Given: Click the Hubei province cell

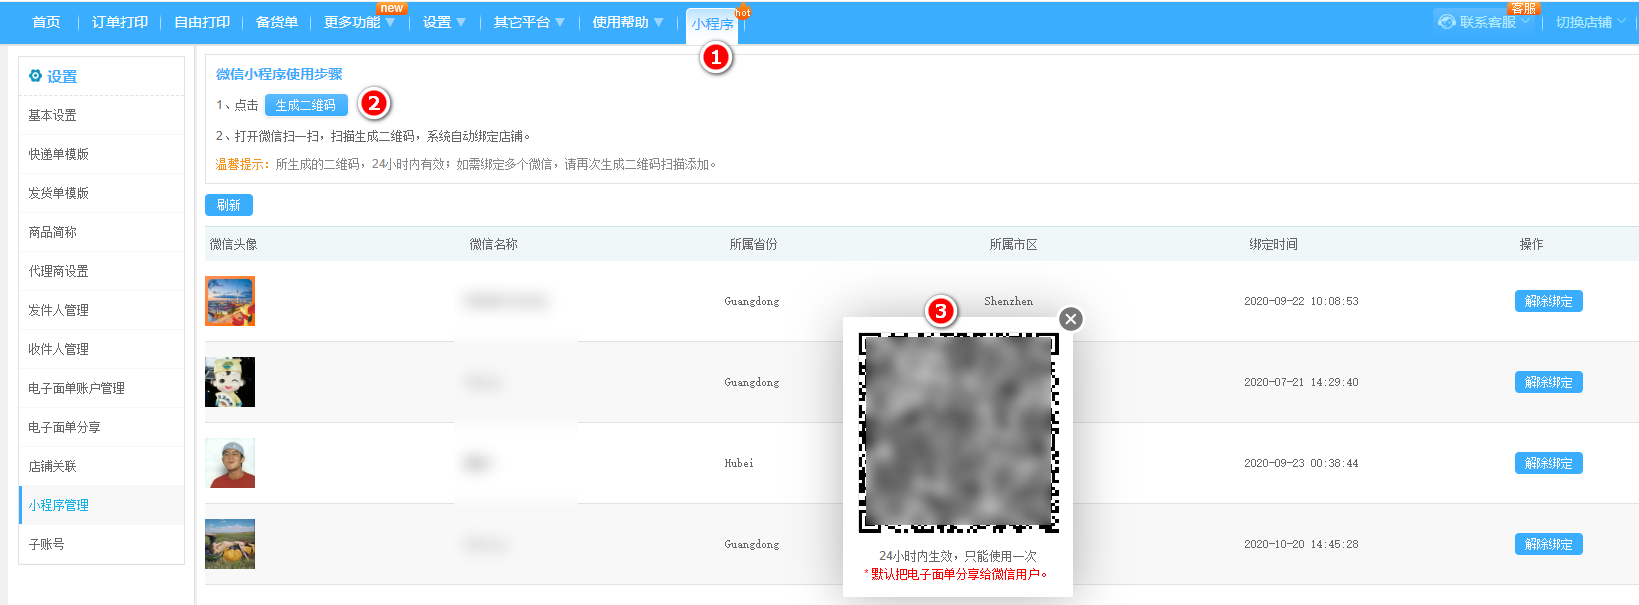Looking at the screenshot, I should pyautogui.click(x=739, y=463).
